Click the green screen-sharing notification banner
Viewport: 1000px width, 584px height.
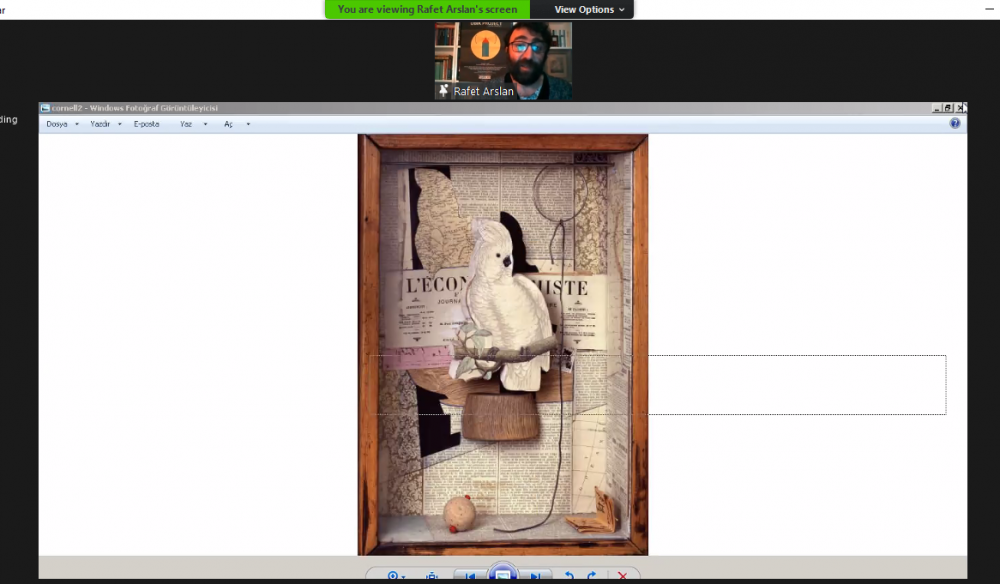pyautogui.click(x=427, y=9)
